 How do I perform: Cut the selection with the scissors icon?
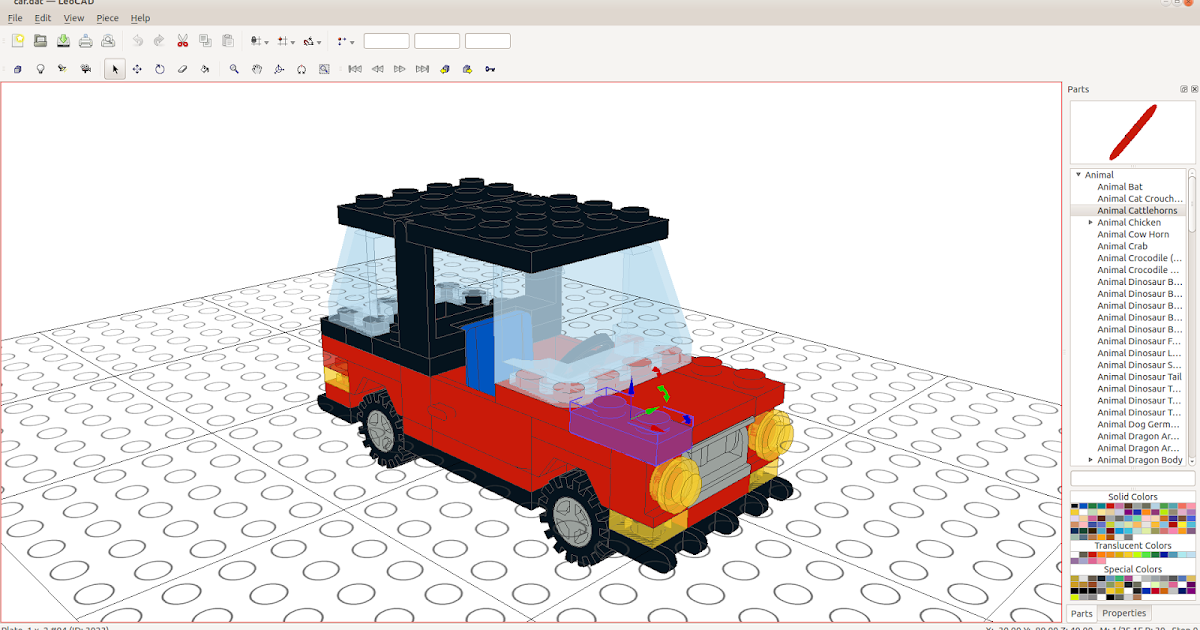pos(182,41)
